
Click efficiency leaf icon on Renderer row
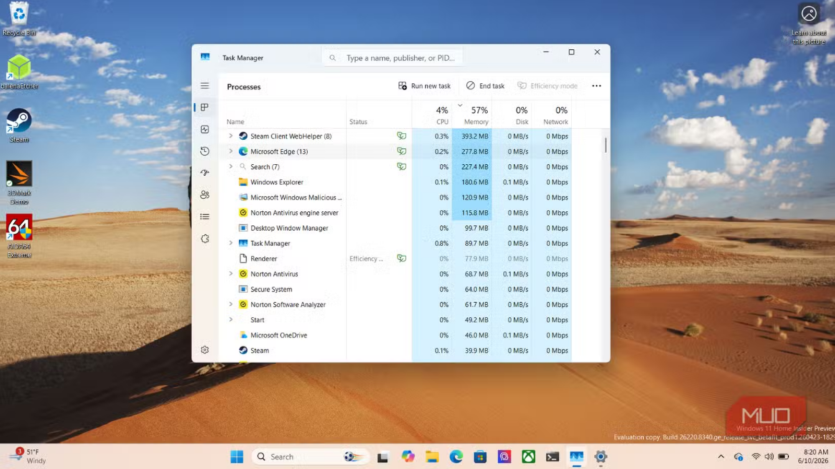(402, 259)
